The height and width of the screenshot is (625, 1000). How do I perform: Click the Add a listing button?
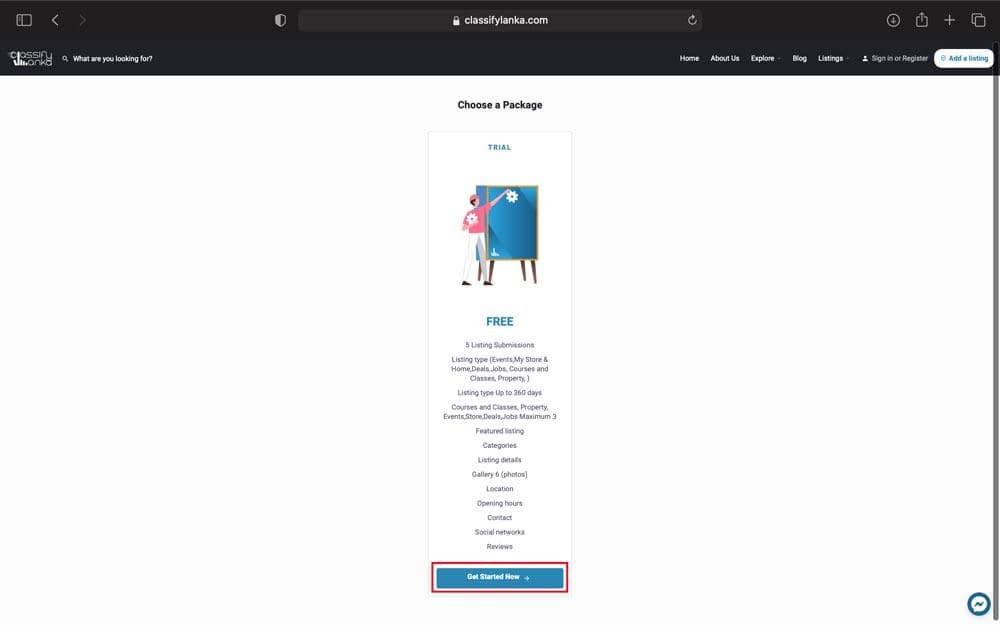coord(964,59)
